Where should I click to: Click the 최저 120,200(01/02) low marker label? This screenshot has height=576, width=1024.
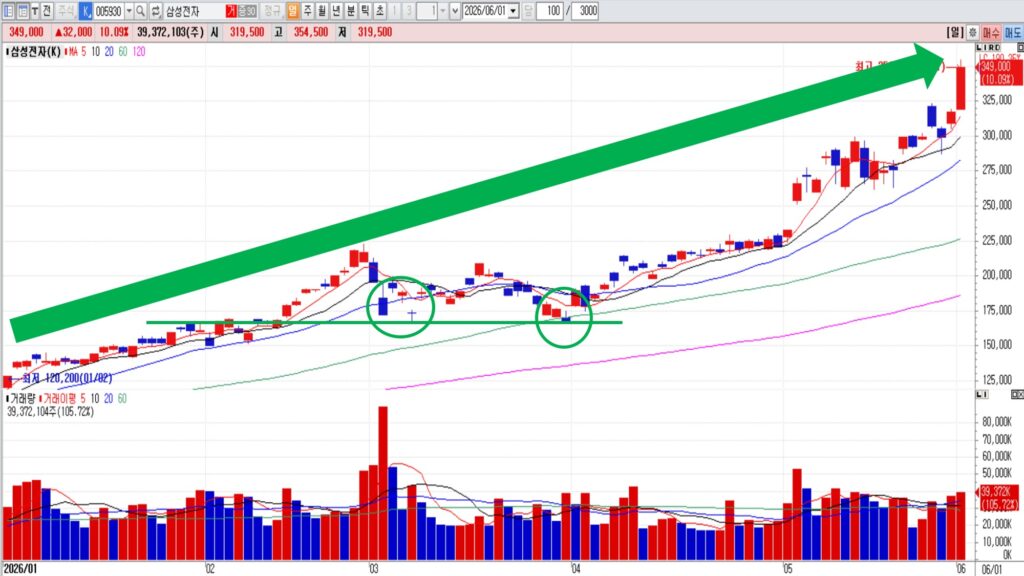click(x=67, y=378)
